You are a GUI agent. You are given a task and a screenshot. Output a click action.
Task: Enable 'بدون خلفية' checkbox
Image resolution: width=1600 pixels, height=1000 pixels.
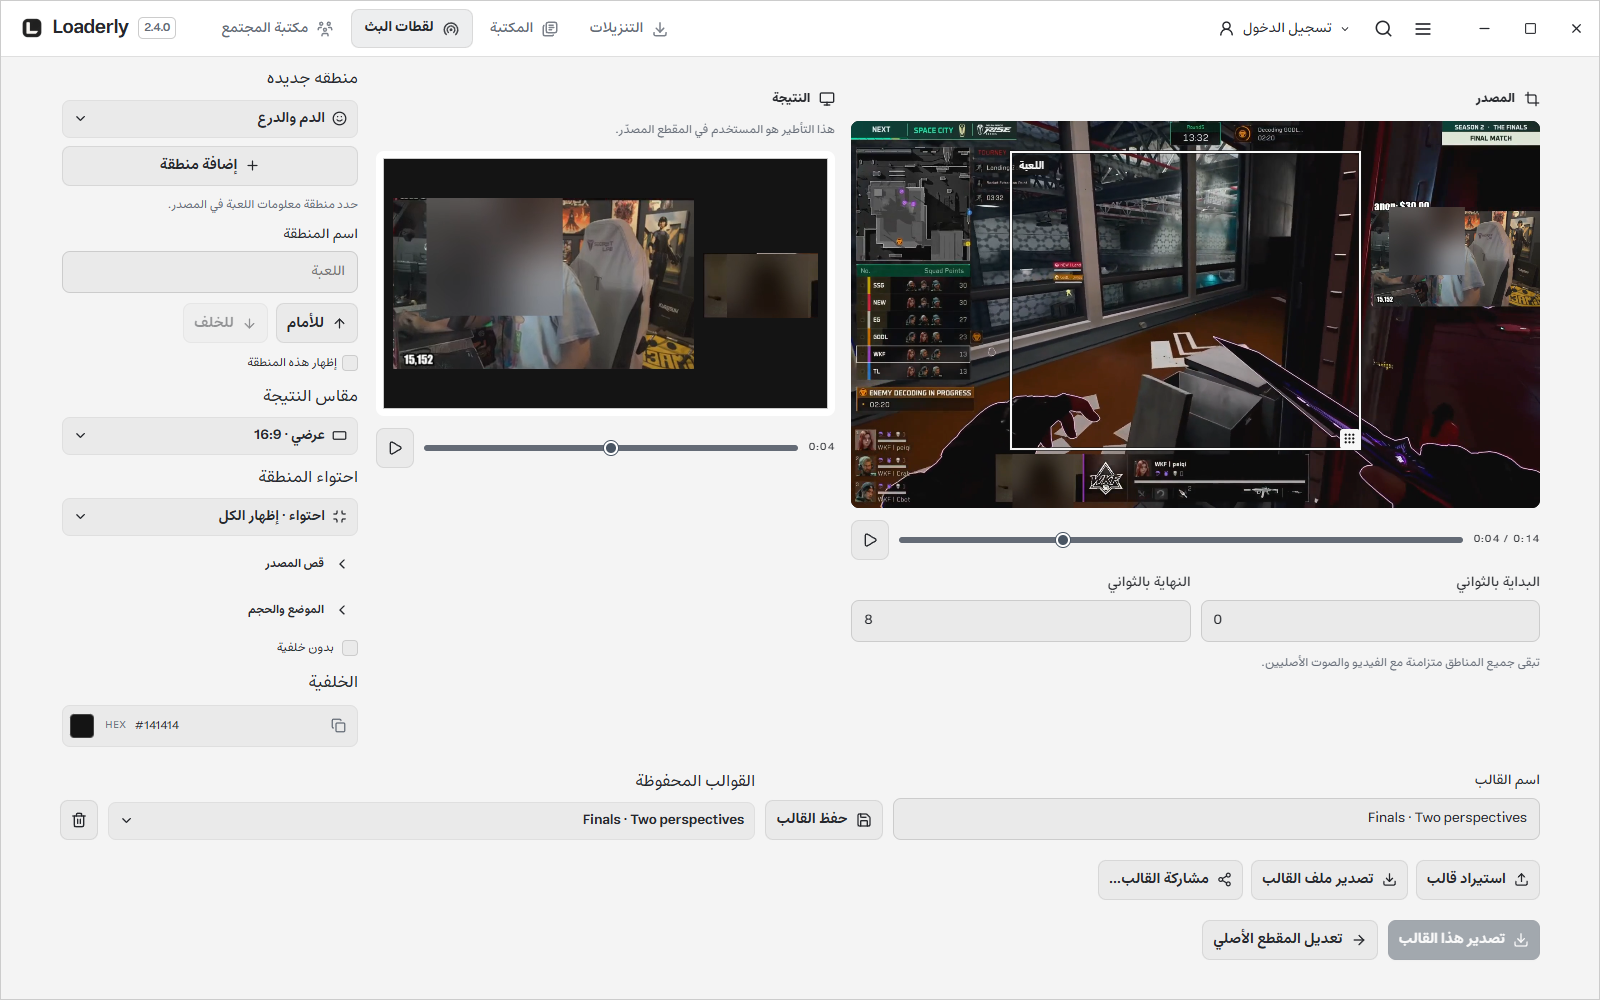click(350, 648)
